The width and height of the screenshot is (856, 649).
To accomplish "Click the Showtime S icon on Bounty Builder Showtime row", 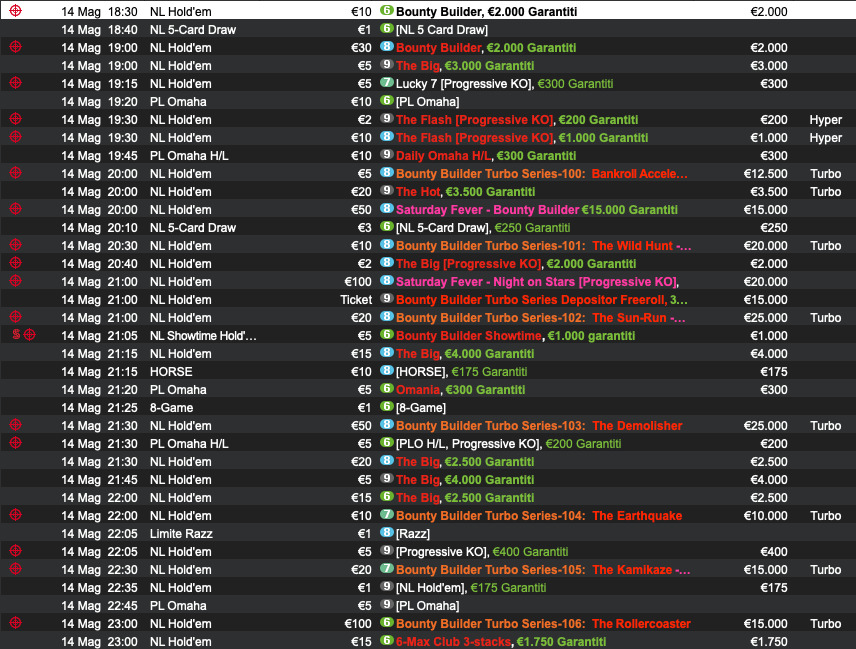I will (16, 335).
